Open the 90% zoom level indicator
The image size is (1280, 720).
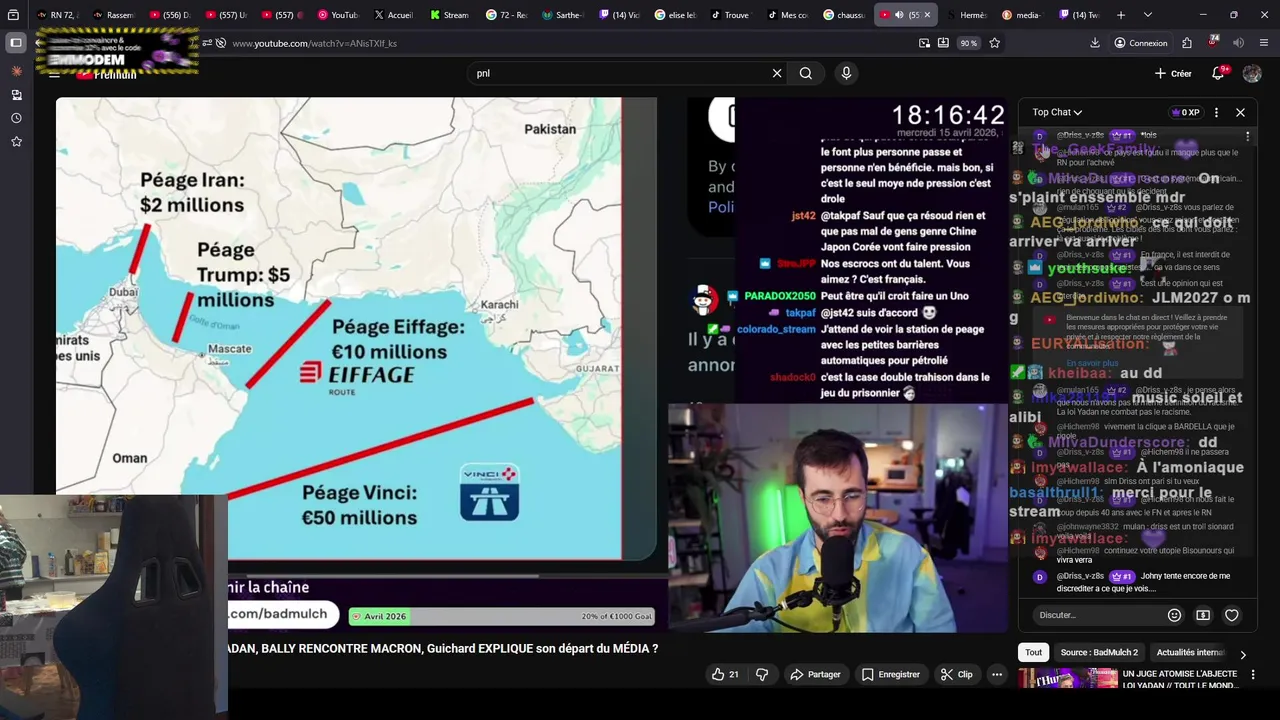coord(968,43)
